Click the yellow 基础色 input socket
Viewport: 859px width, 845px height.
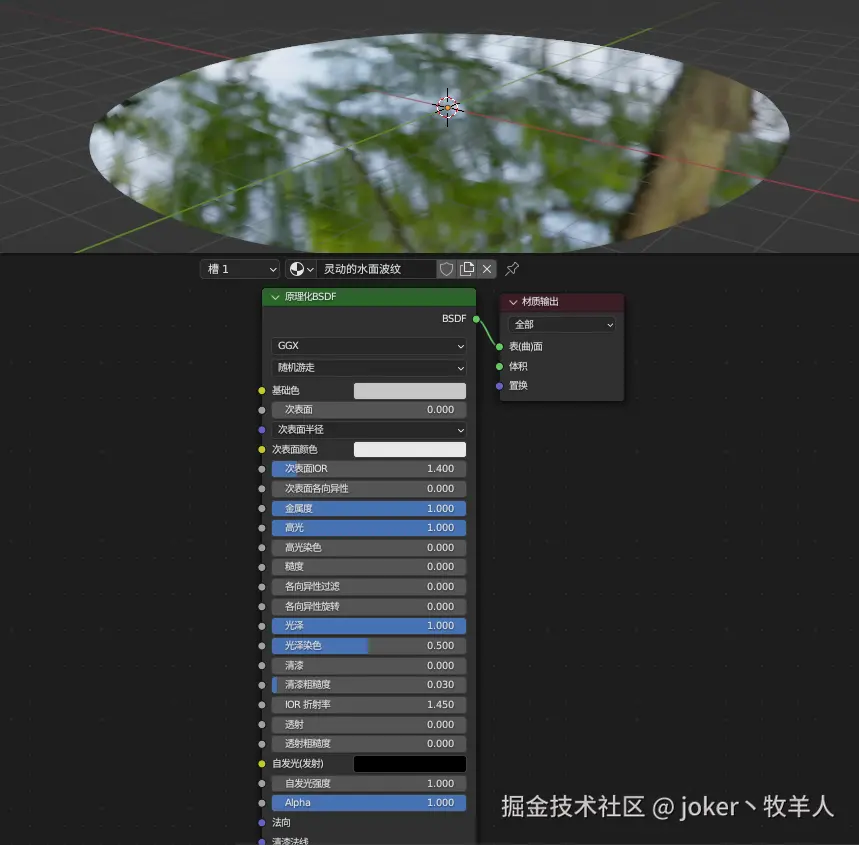[x=262, y=389]
